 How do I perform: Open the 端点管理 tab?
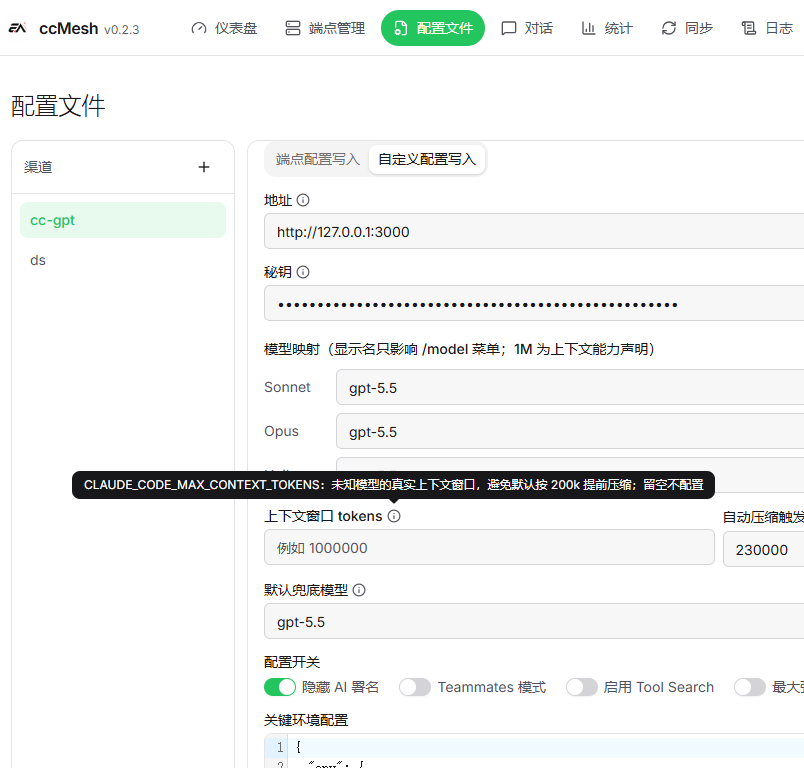pos(325,28)
